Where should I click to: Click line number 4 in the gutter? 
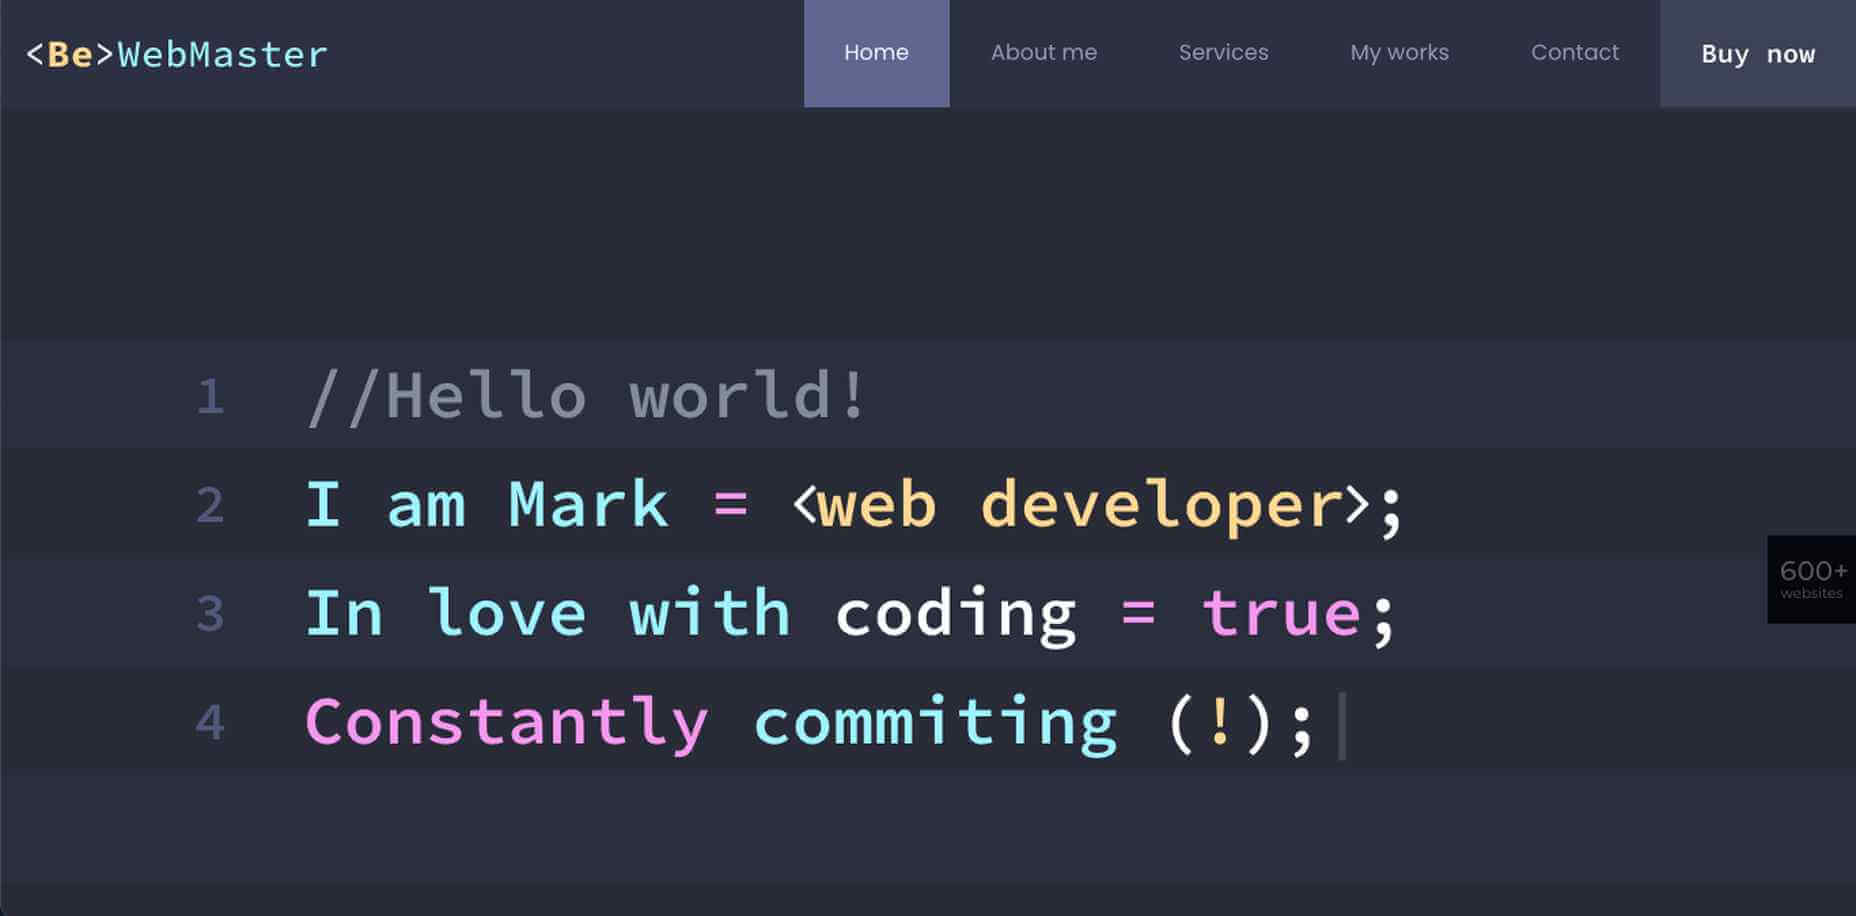coord(210,722)
